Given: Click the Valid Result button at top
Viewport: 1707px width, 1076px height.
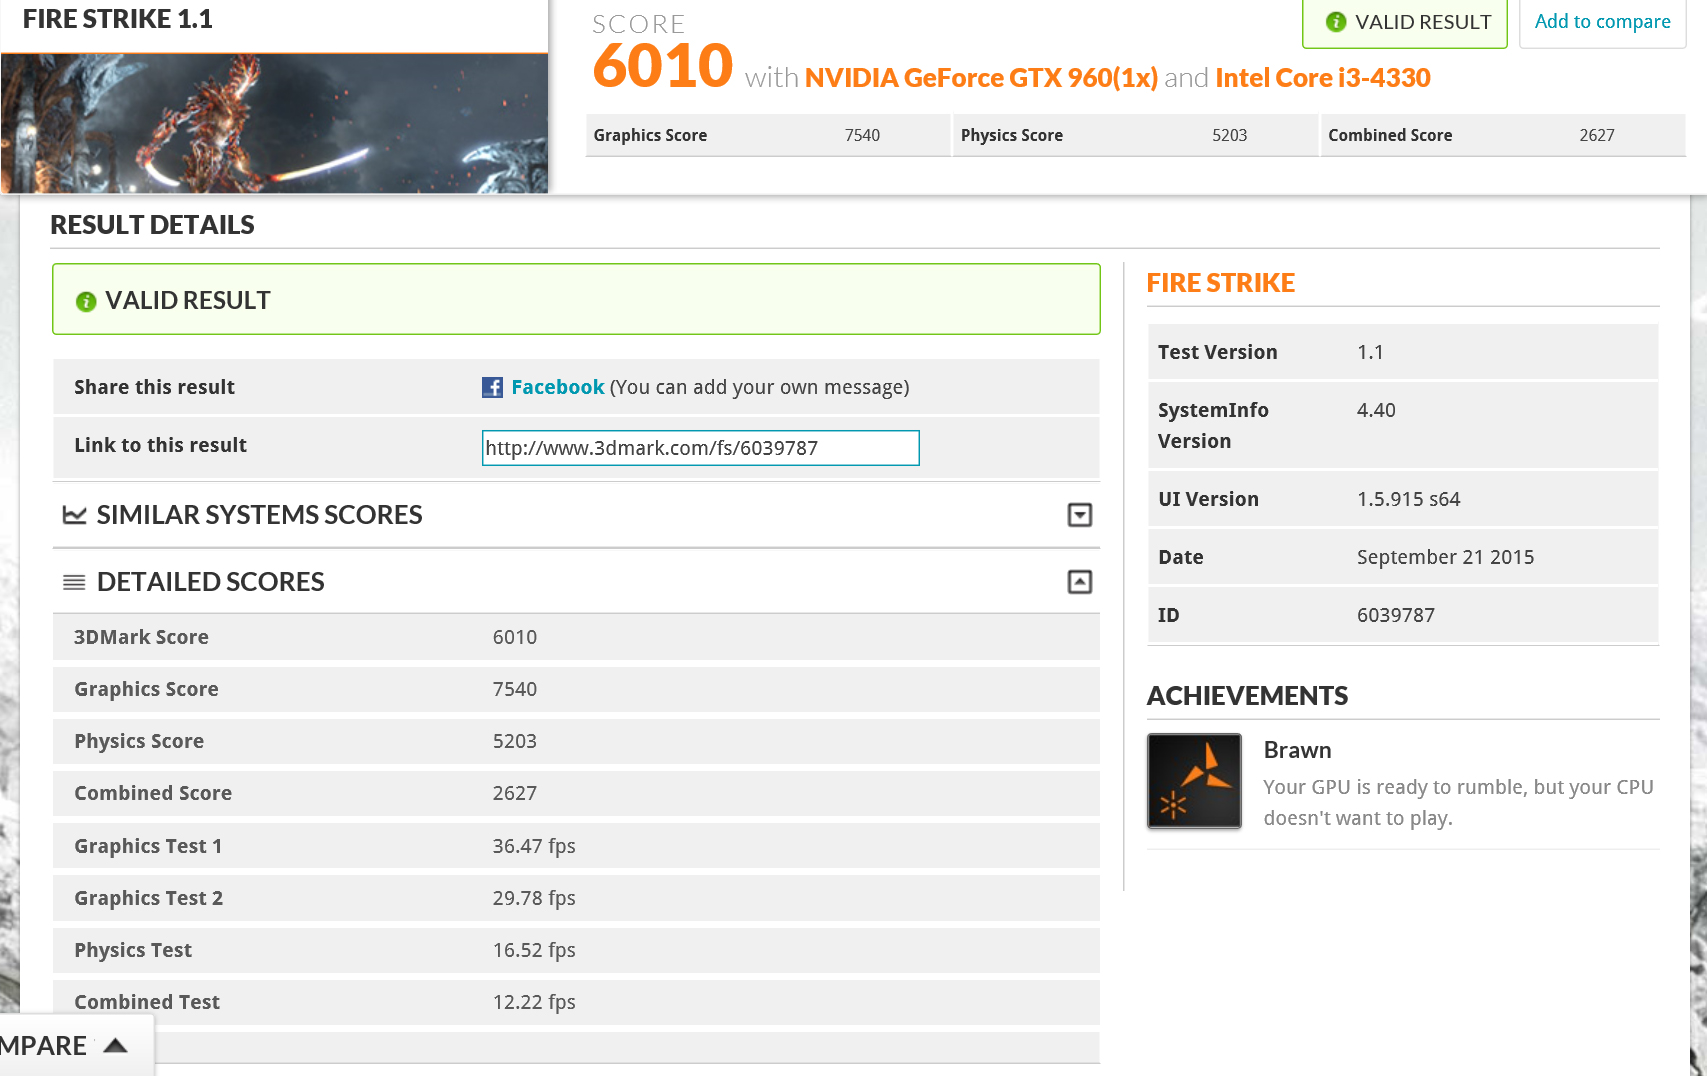Looking at the screenshot, I should (x=1405, y=23).
